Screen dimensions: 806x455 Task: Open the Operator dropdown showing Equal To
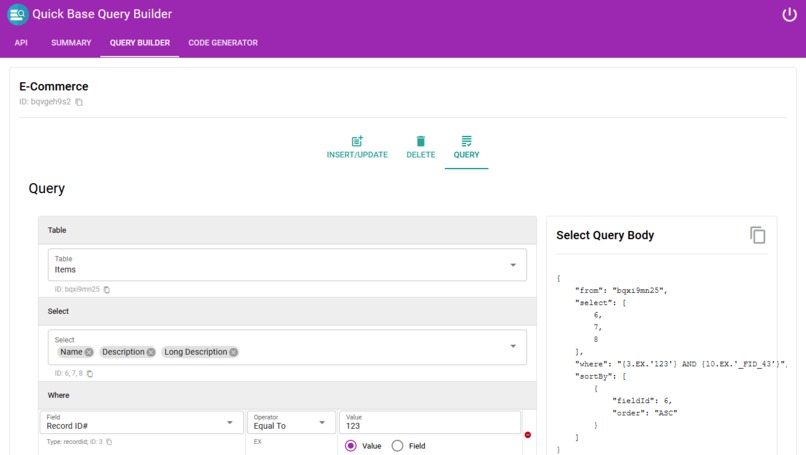pos(291,422)
